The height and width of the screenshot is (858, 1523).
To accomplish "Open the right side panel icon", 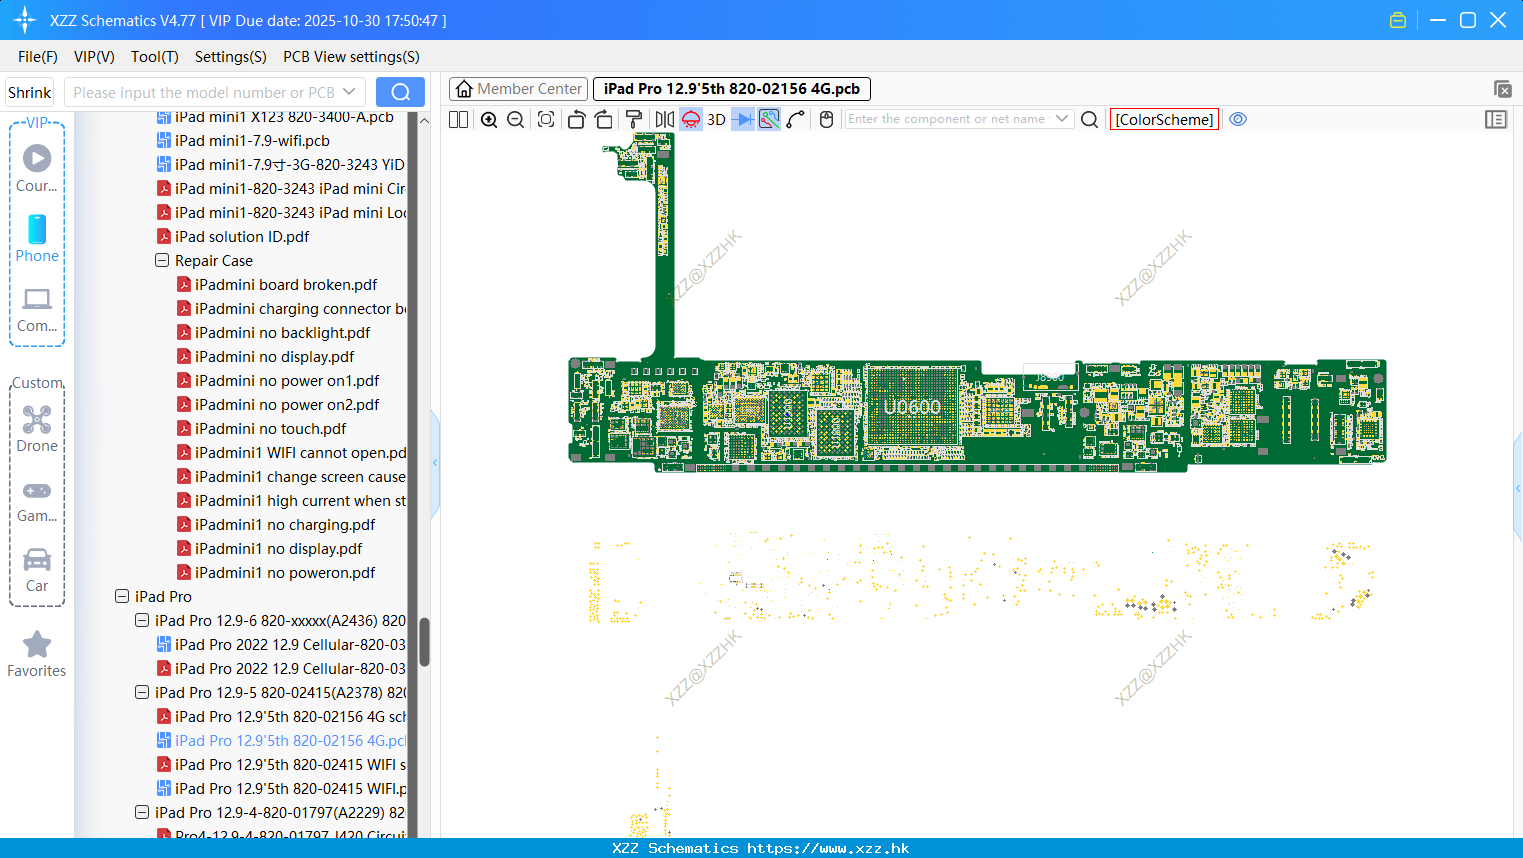I will click(1496, 119).
